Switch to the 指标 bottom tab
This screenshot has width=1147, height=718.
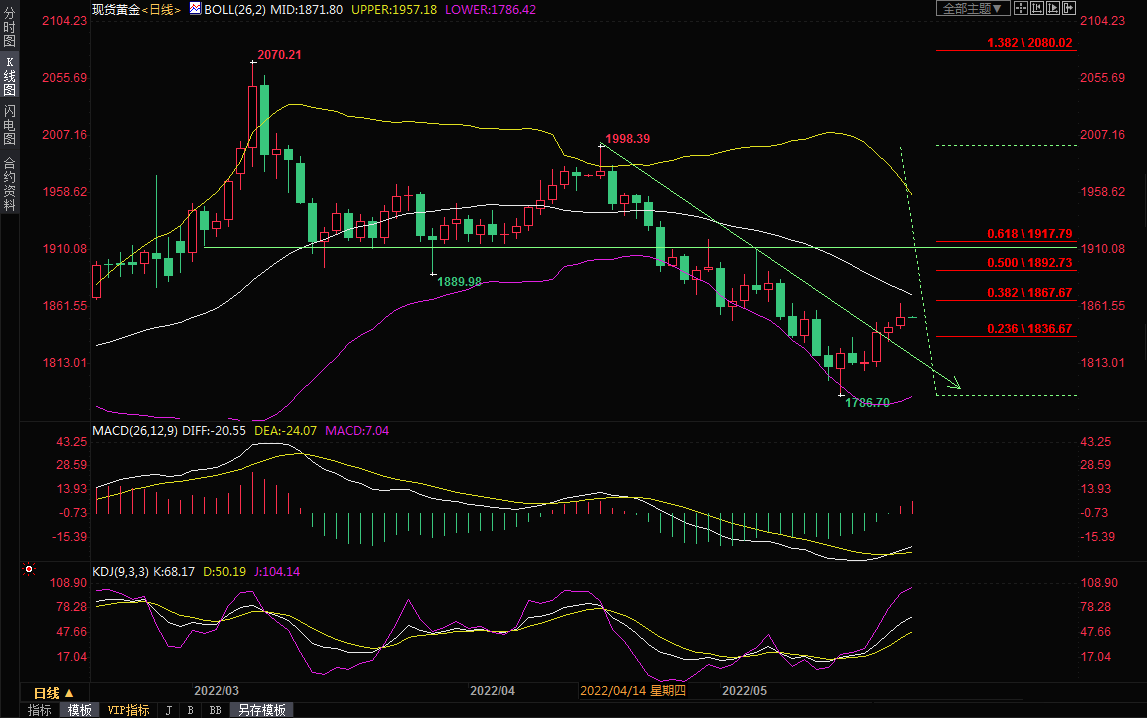point(40,710)
